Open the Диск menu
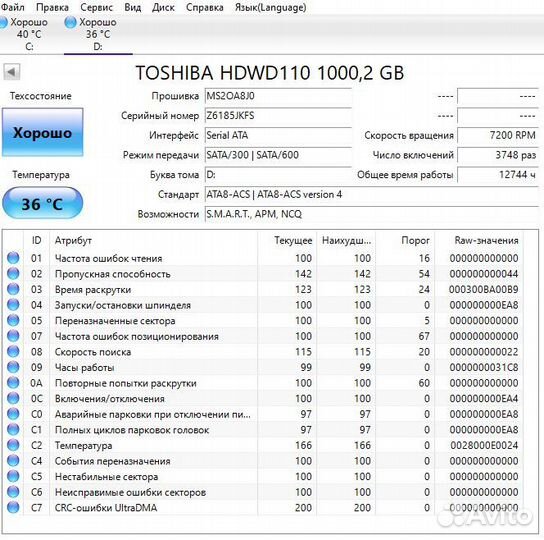Viewport: 544px width, 540px height. (163, 7)
